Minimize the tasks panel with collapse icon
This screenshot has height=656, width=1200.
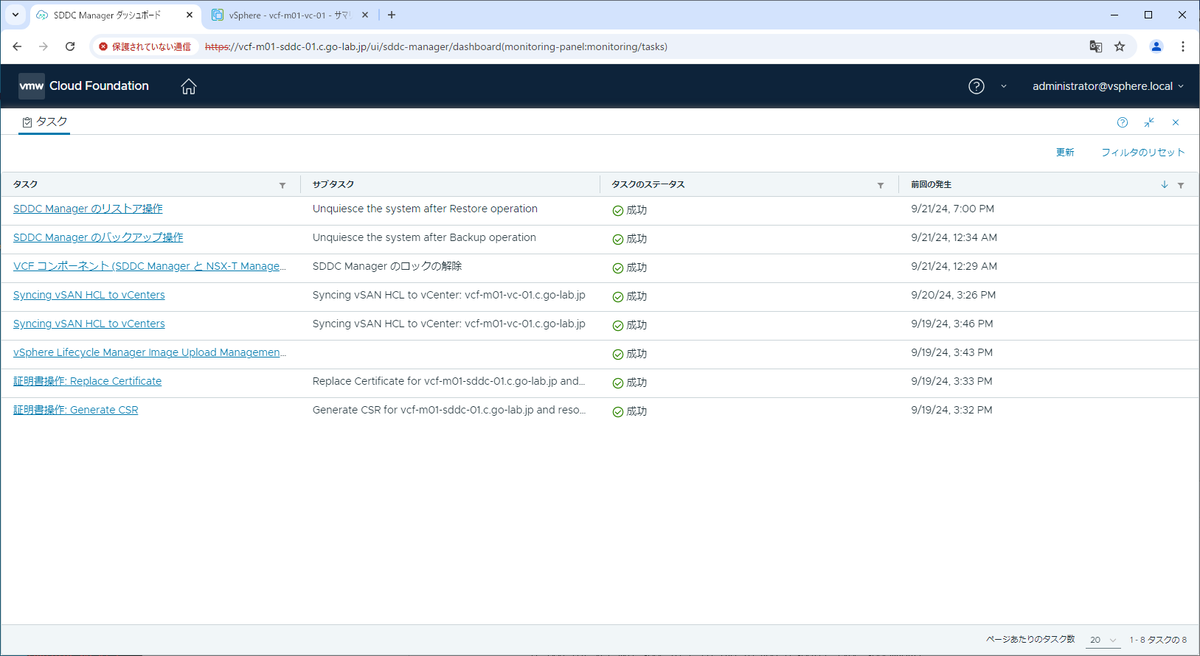(x=1149, y=122)
